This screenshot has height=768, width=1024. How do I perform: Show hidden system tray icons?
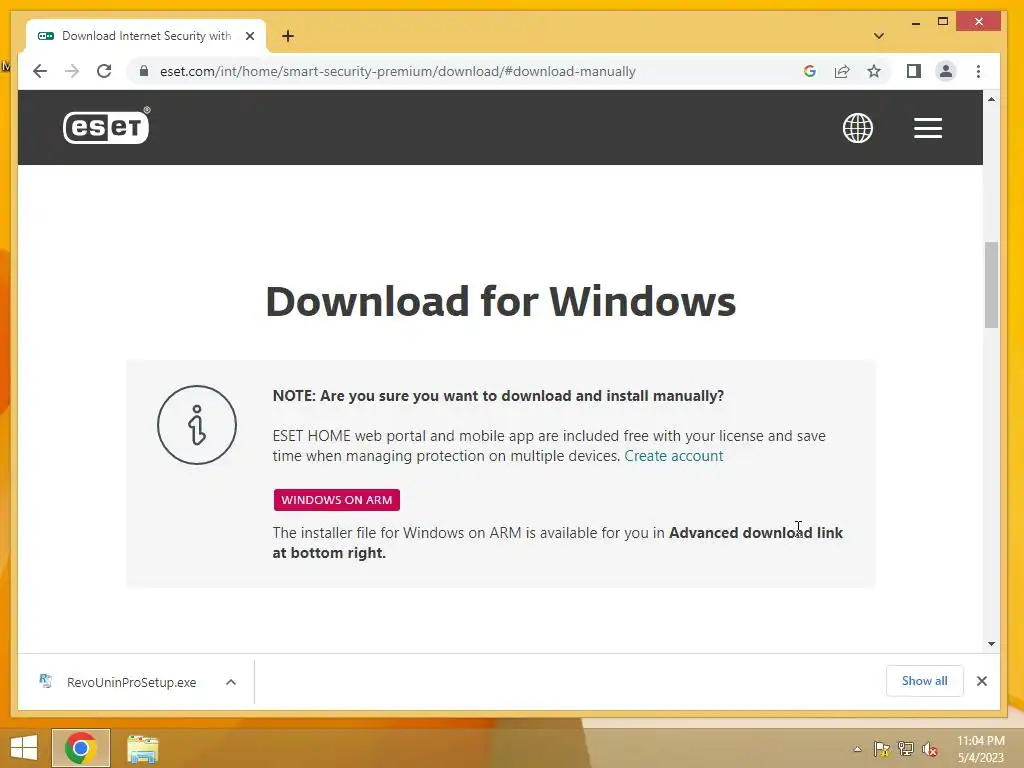857,749
